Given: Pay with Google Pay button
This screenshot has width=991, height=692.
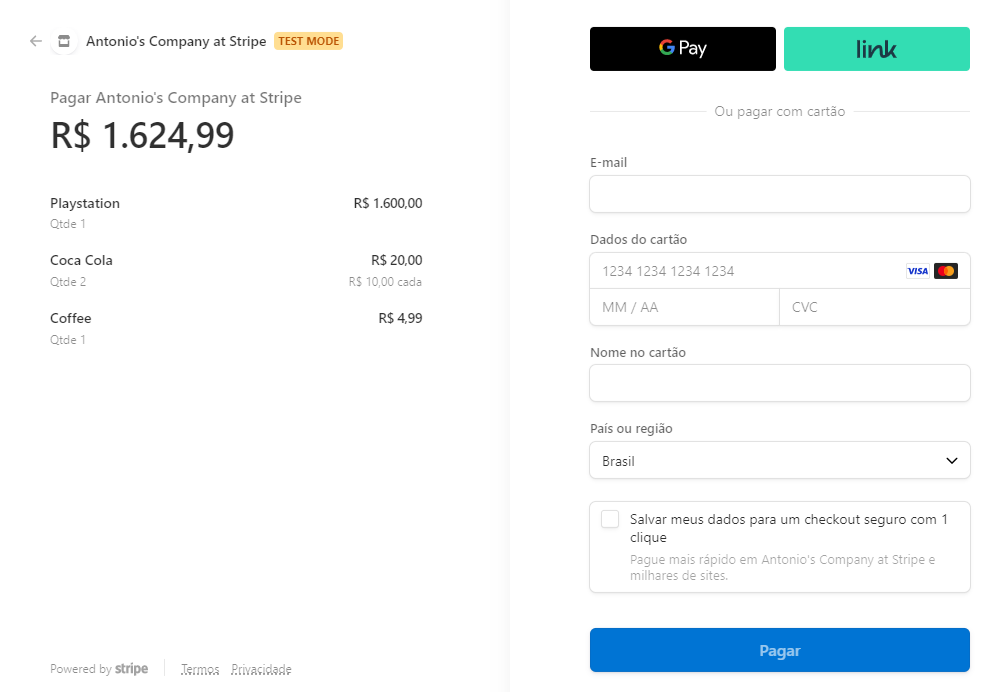Looking at the screenshot, I should coord(683,49).
